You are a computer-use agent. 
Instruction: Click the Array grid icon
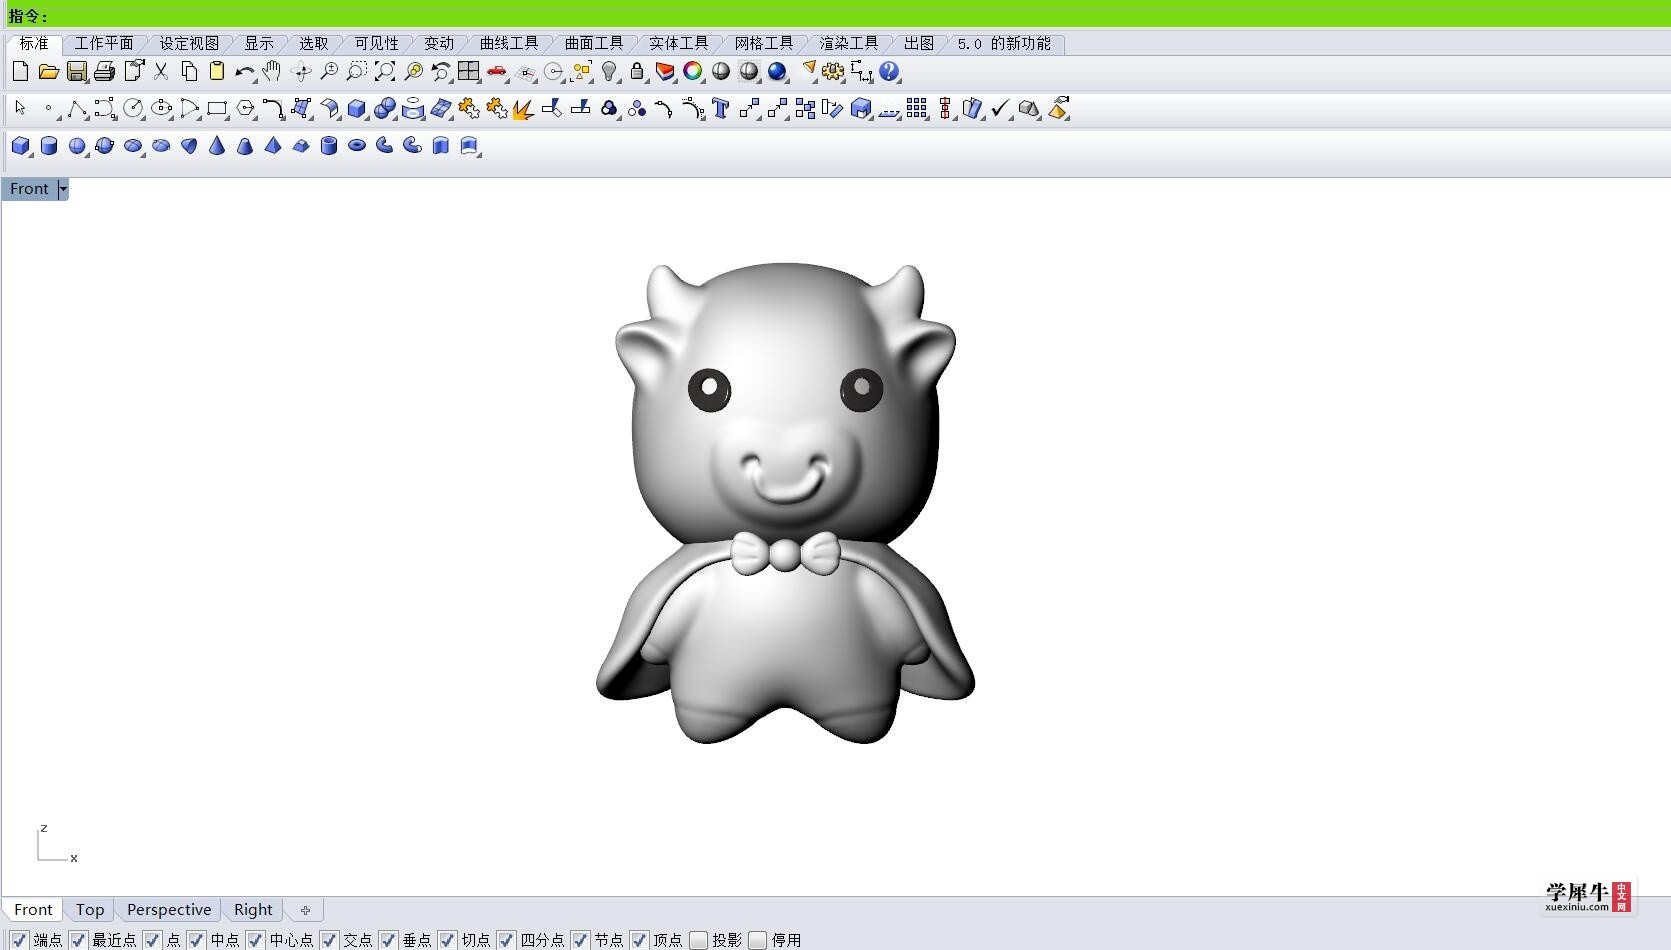tap(917, 108)
